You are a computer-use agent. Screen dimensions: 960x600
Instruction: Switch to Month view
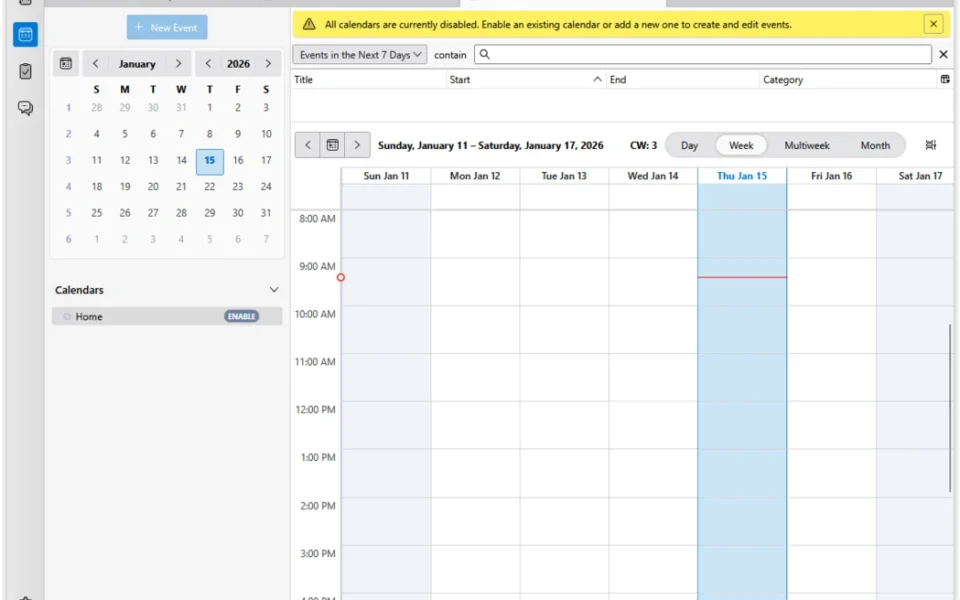pos(875,146)
